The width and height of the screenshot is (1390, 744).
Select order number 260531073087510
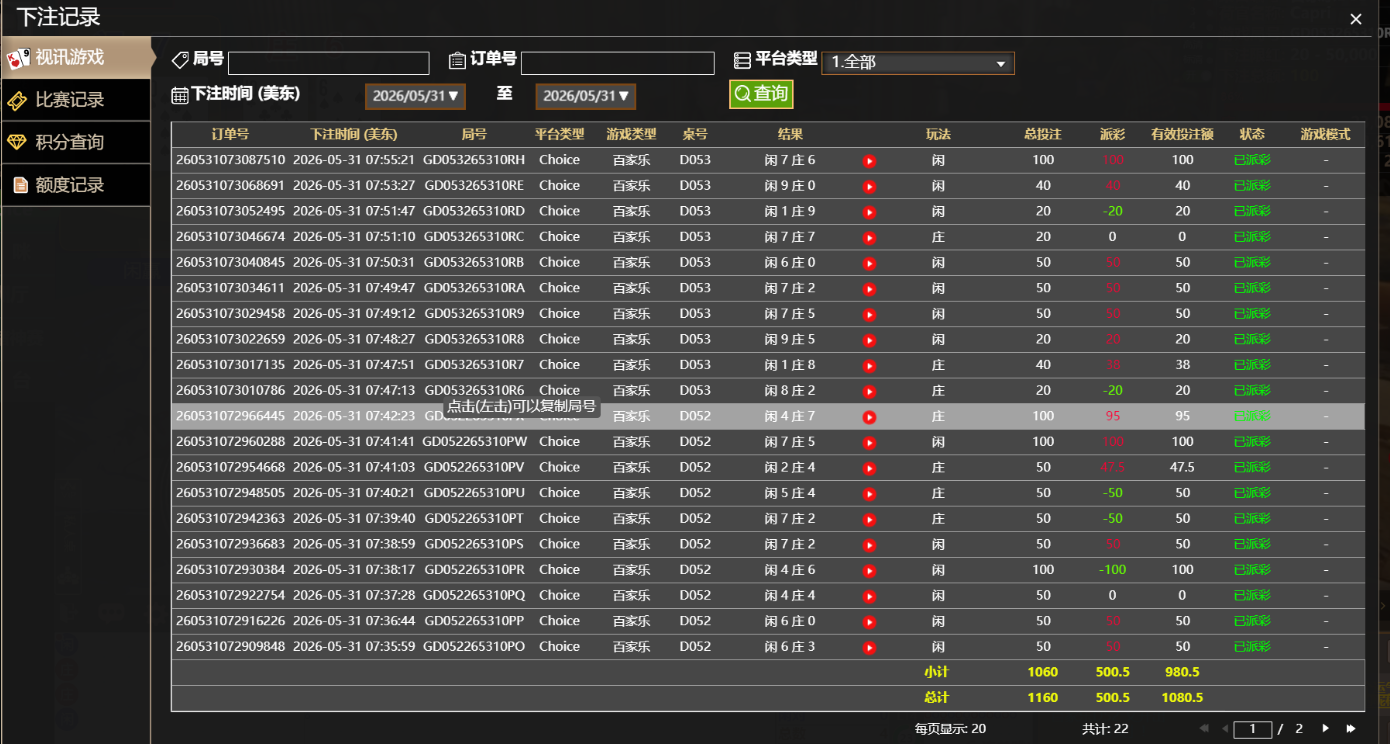[231, 160]
